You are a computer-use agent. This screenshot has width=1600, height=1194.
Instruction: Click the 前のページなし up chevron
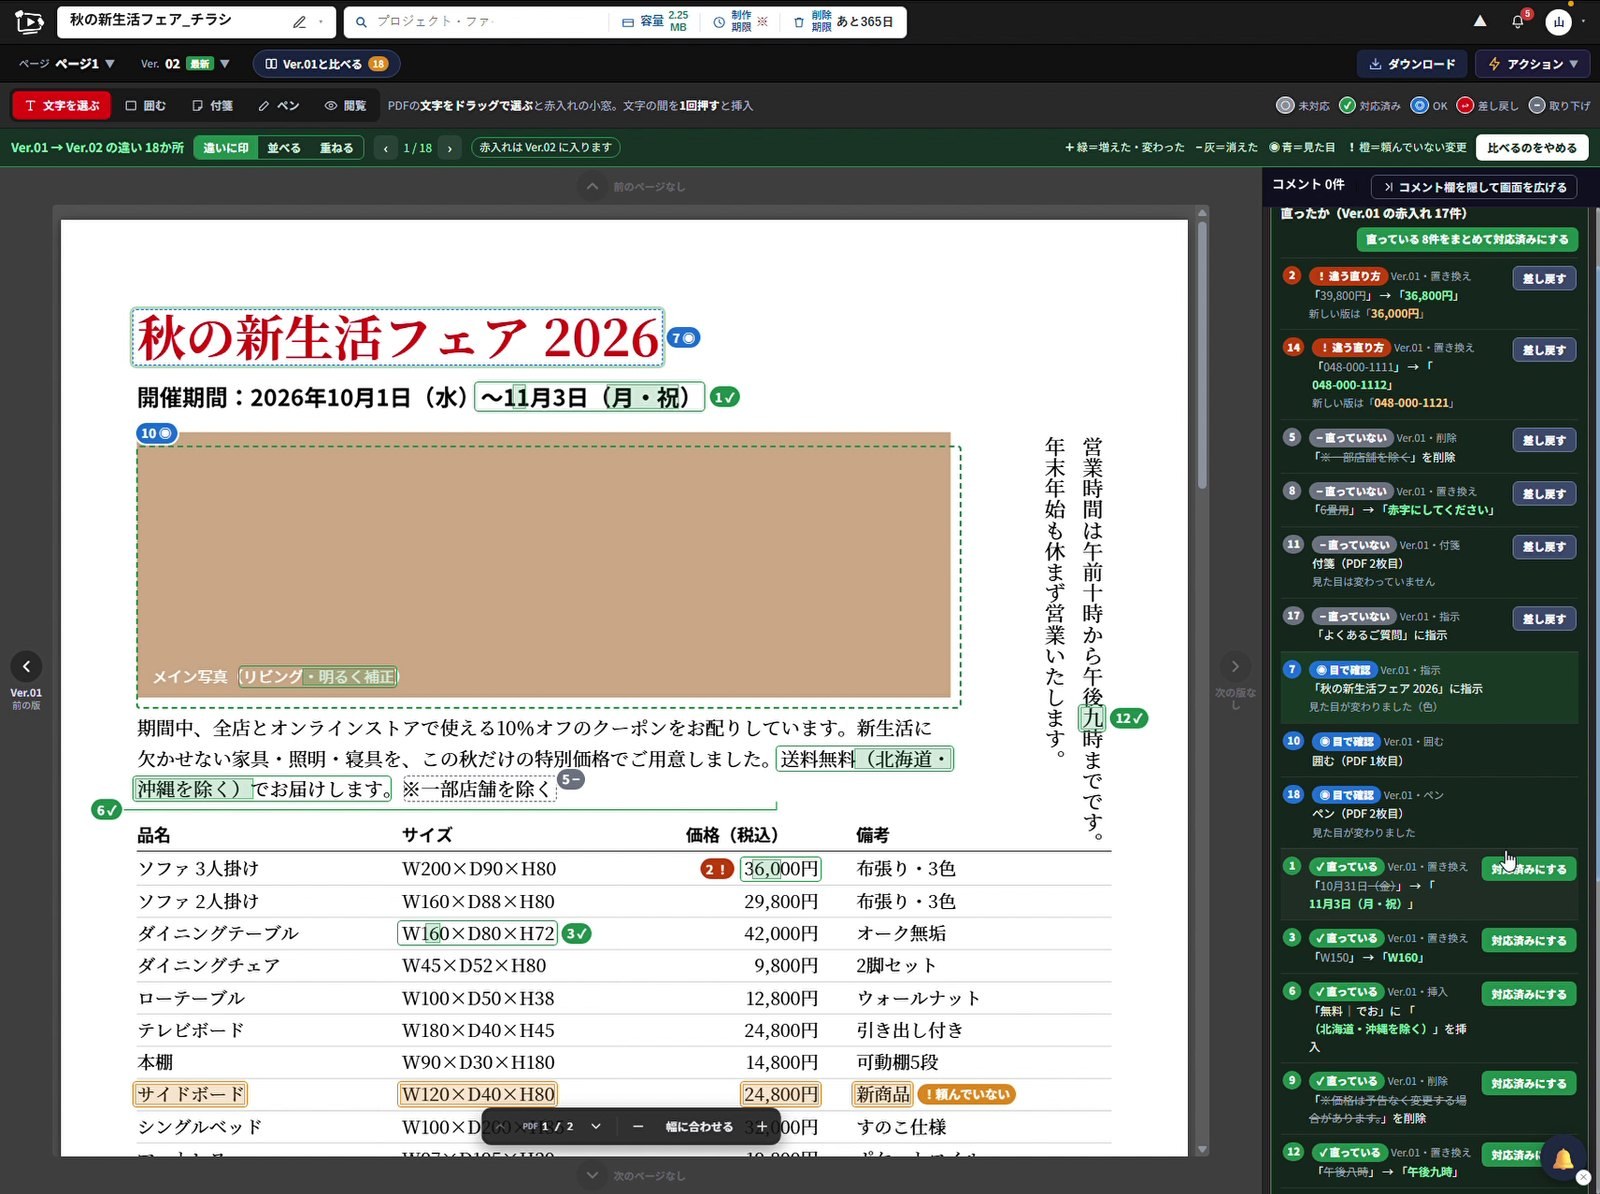[592, 186]
